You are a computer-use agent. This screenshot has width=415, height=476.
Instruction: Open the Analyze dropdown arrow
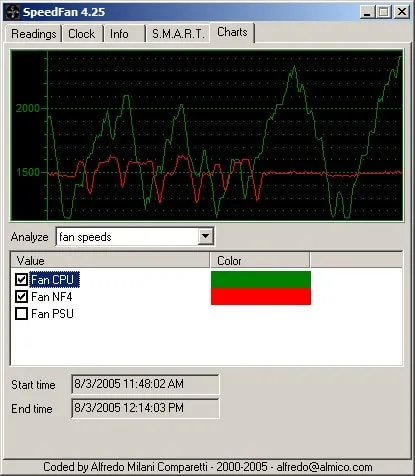tap(205, 237)
